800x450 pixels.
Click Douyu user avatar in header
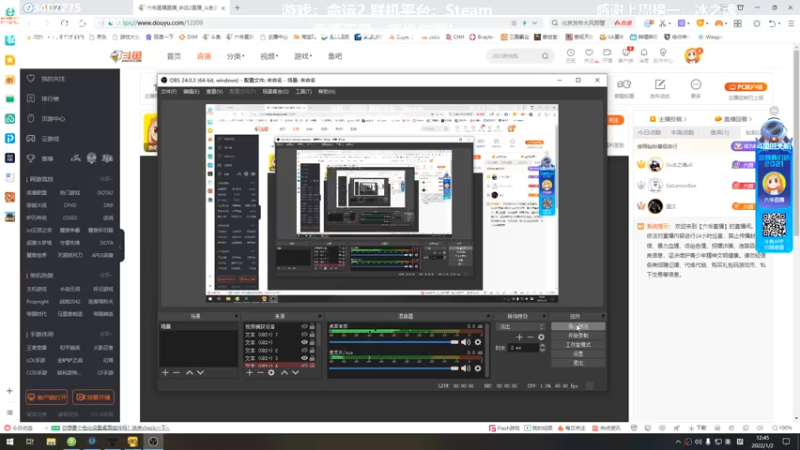pos(692,56)
